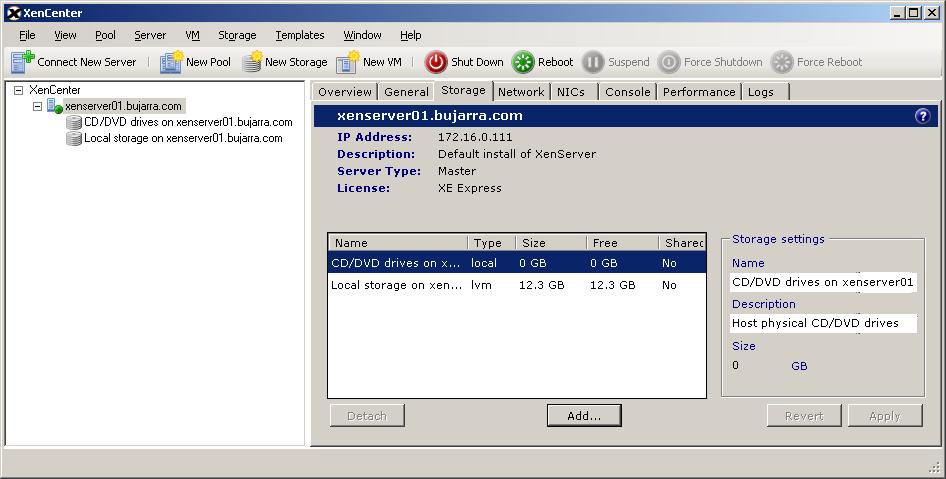
Task: Open the Templates menu
Action: pos(300,35)
